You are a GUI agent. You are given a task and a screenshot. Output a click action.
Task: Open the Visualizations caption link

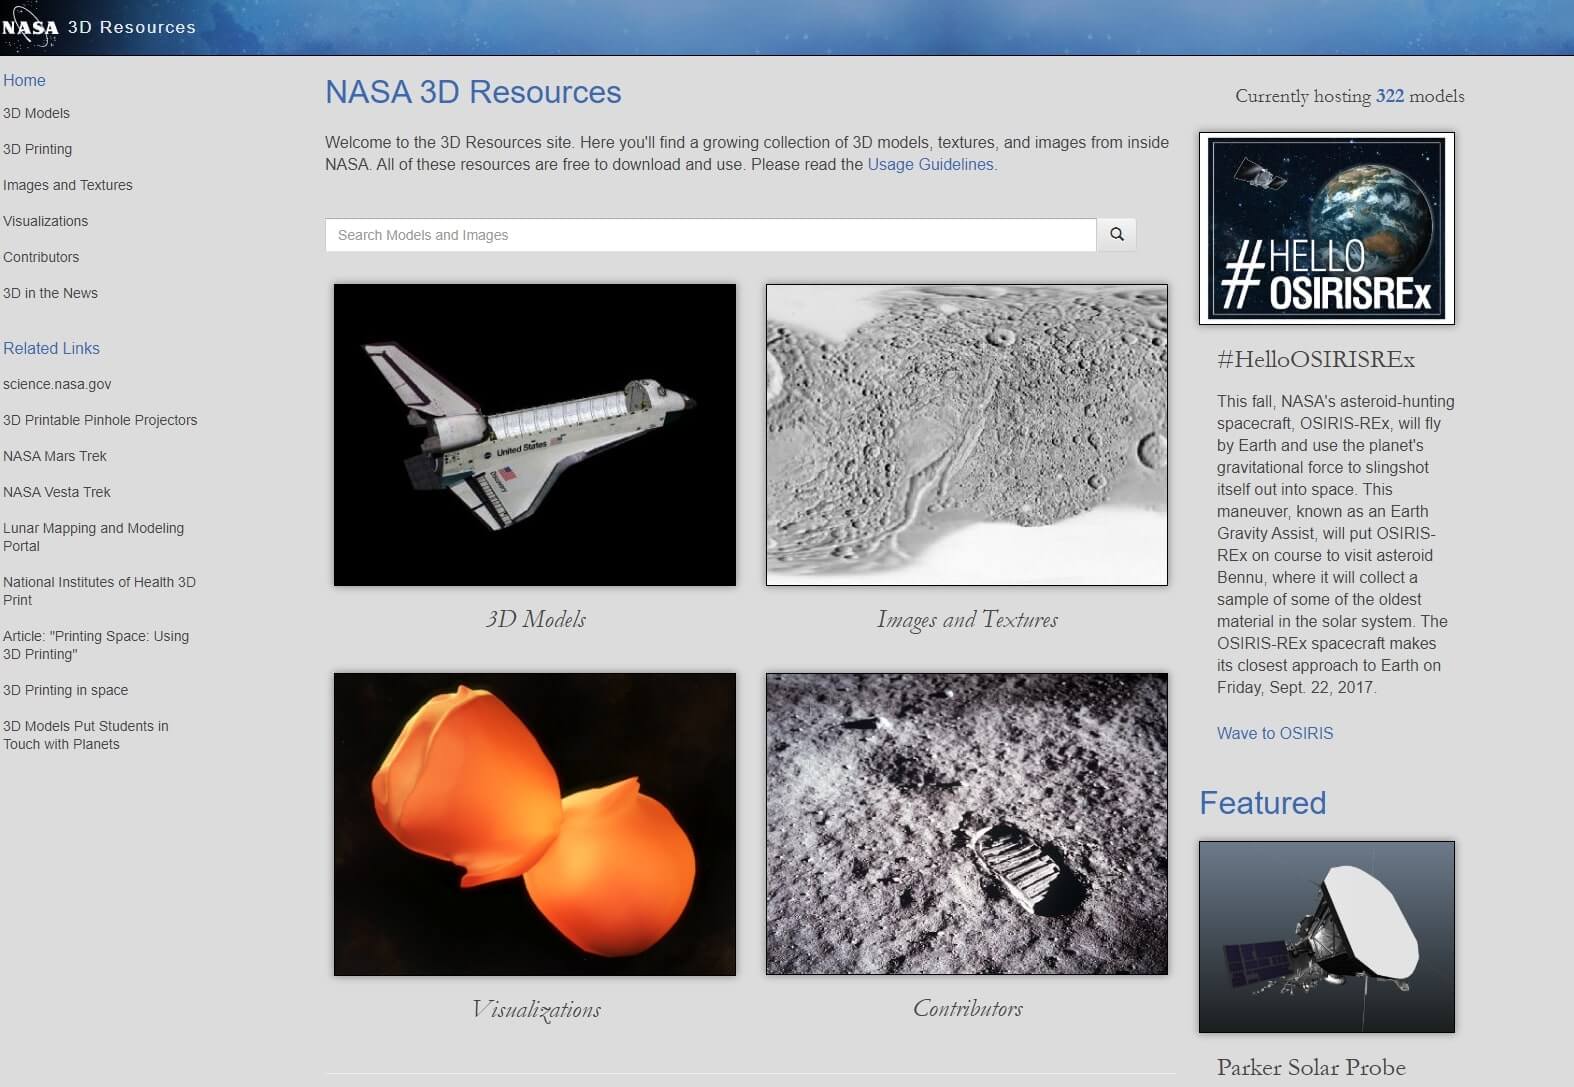coord(536,1009)
